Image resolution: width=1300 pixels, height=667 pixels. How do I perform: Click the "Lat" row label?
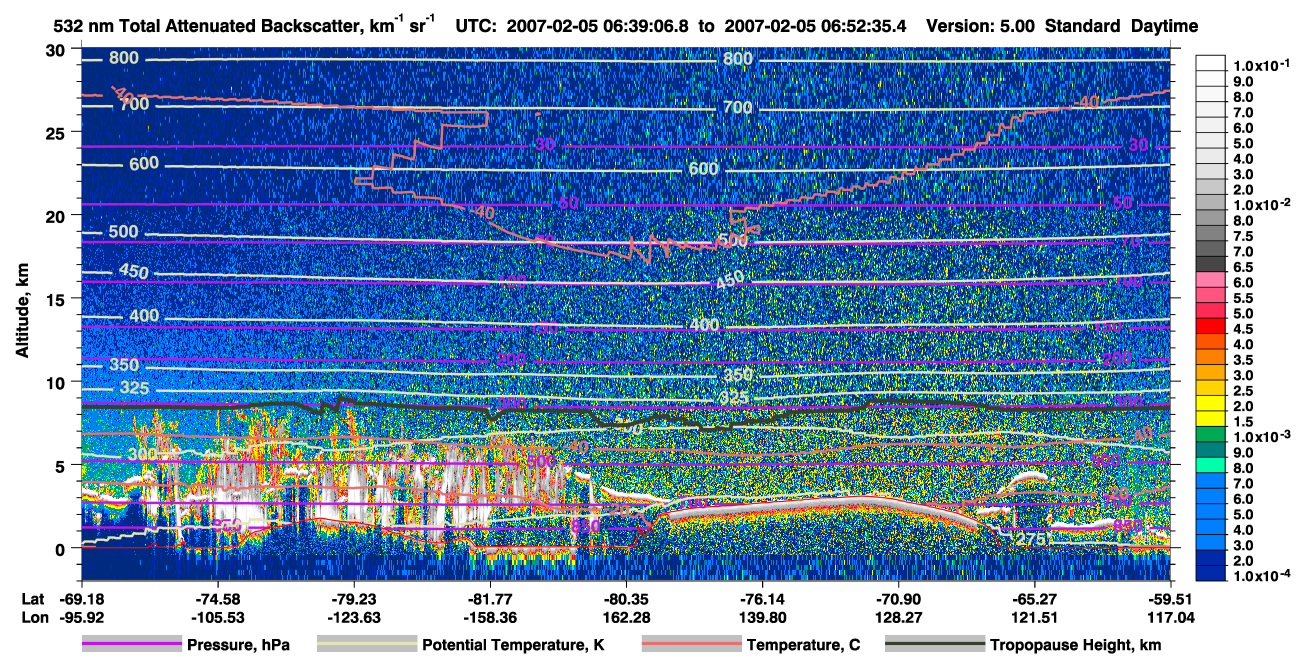coord(32,599)
